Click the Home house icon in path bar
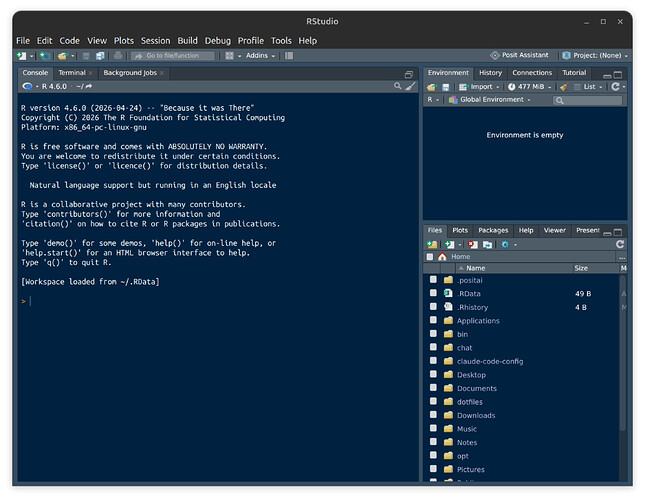The height and width of the screenshot is (500, 645). pyautogui.click(x=442, y=257)
